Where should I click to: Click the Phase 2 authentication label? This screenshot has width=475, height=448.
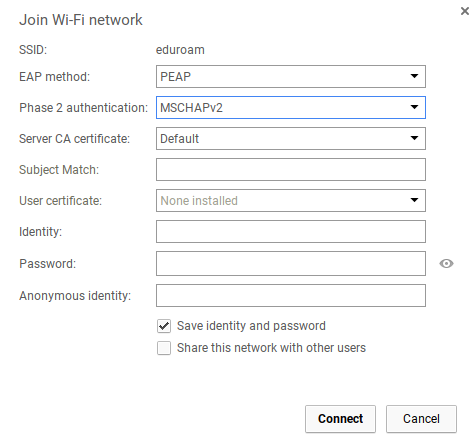pyautogui.click(x=83, y=108)
